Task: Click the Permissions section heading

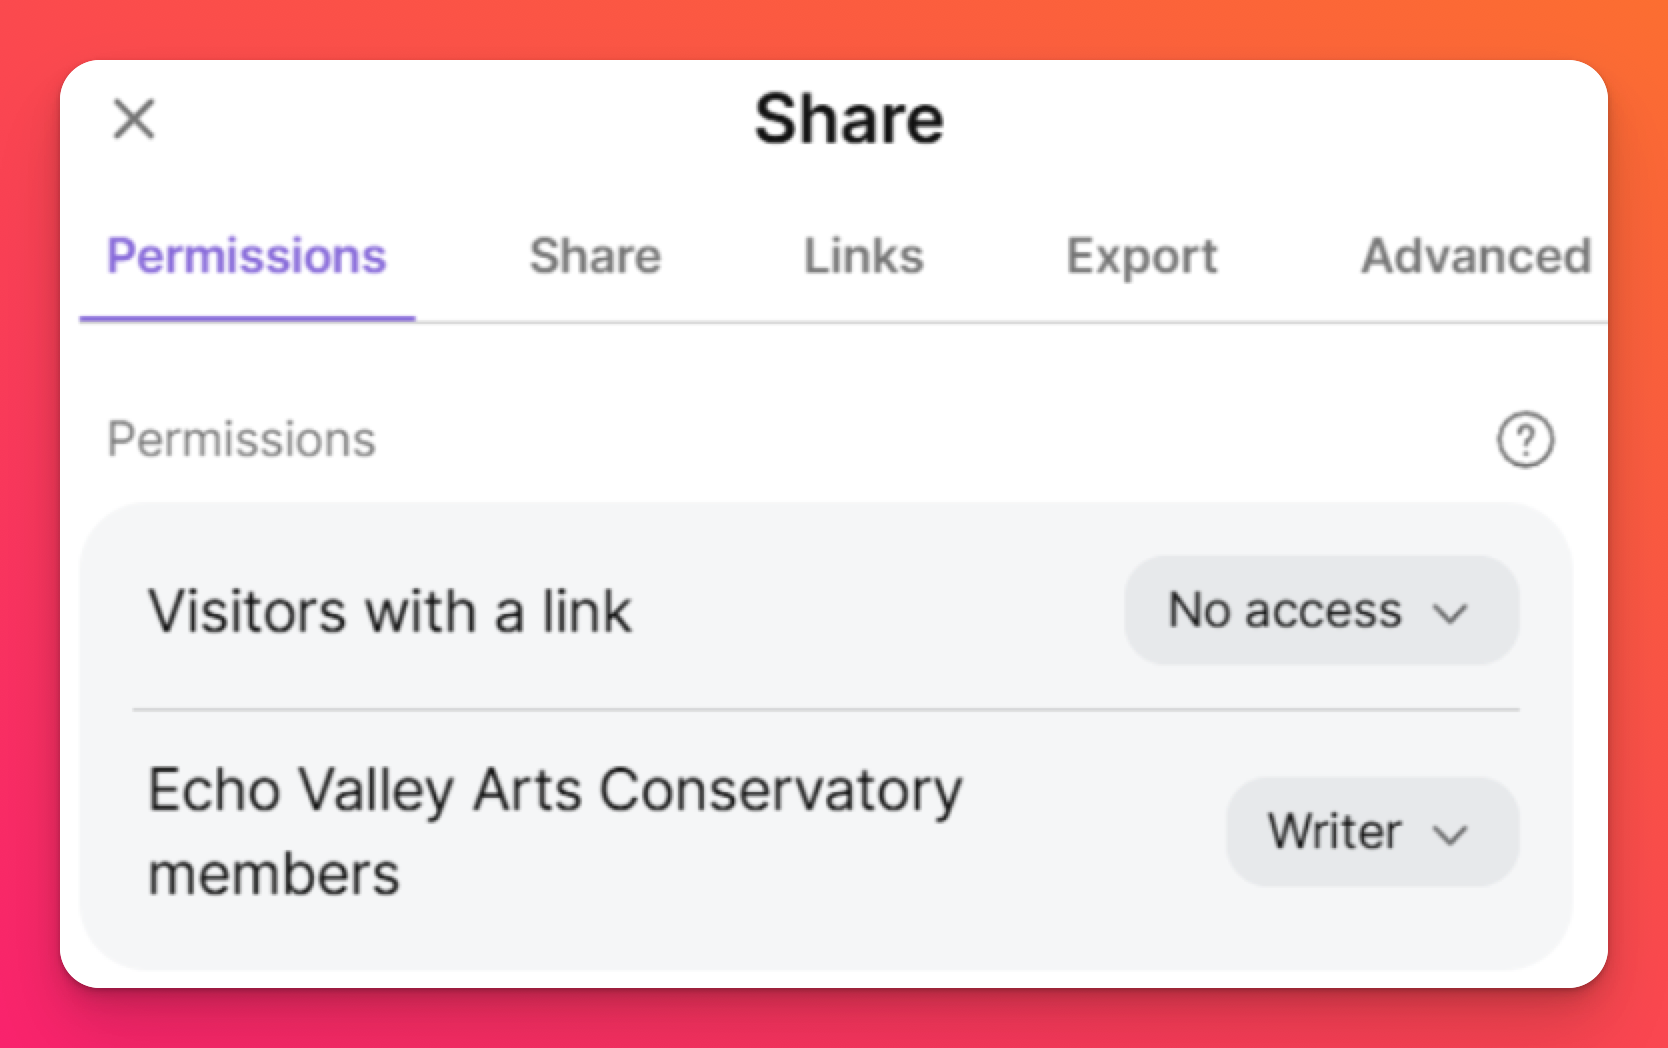Action: (x=242, y=440)
